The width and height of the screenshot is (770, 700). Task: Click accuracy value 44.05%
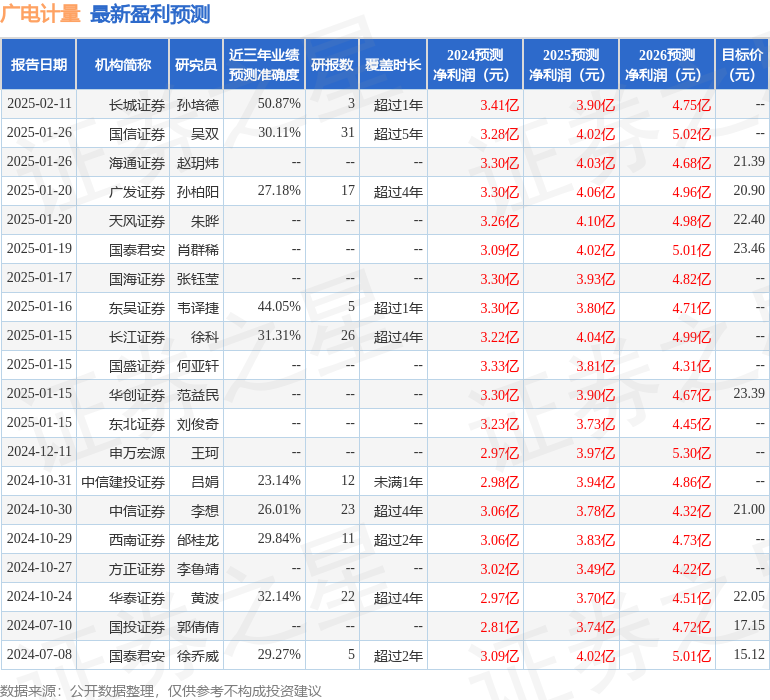coord(279,307)
